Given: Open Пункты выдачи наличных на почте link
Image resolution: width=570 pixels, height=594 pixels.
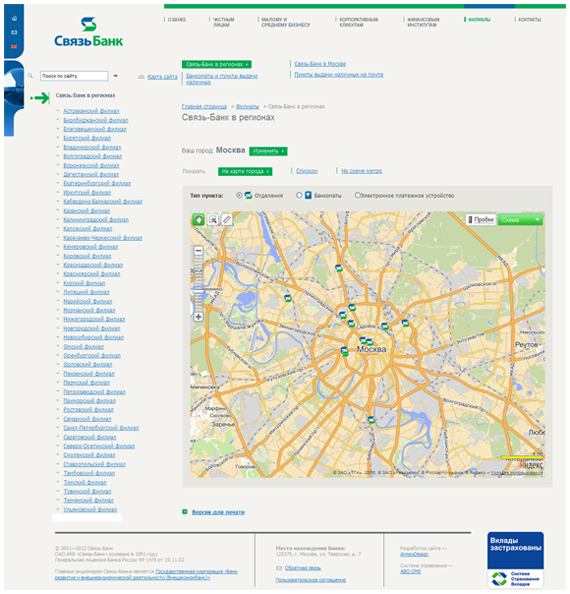Looking at the screenshot, I should (x=339, y=75).
